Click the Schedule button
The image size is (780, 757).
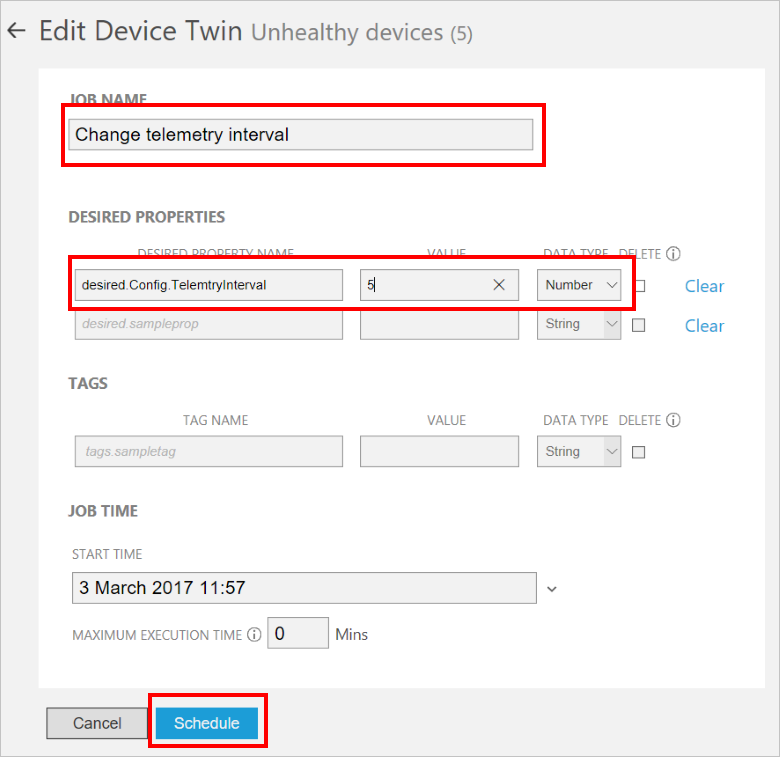[207, 723]
